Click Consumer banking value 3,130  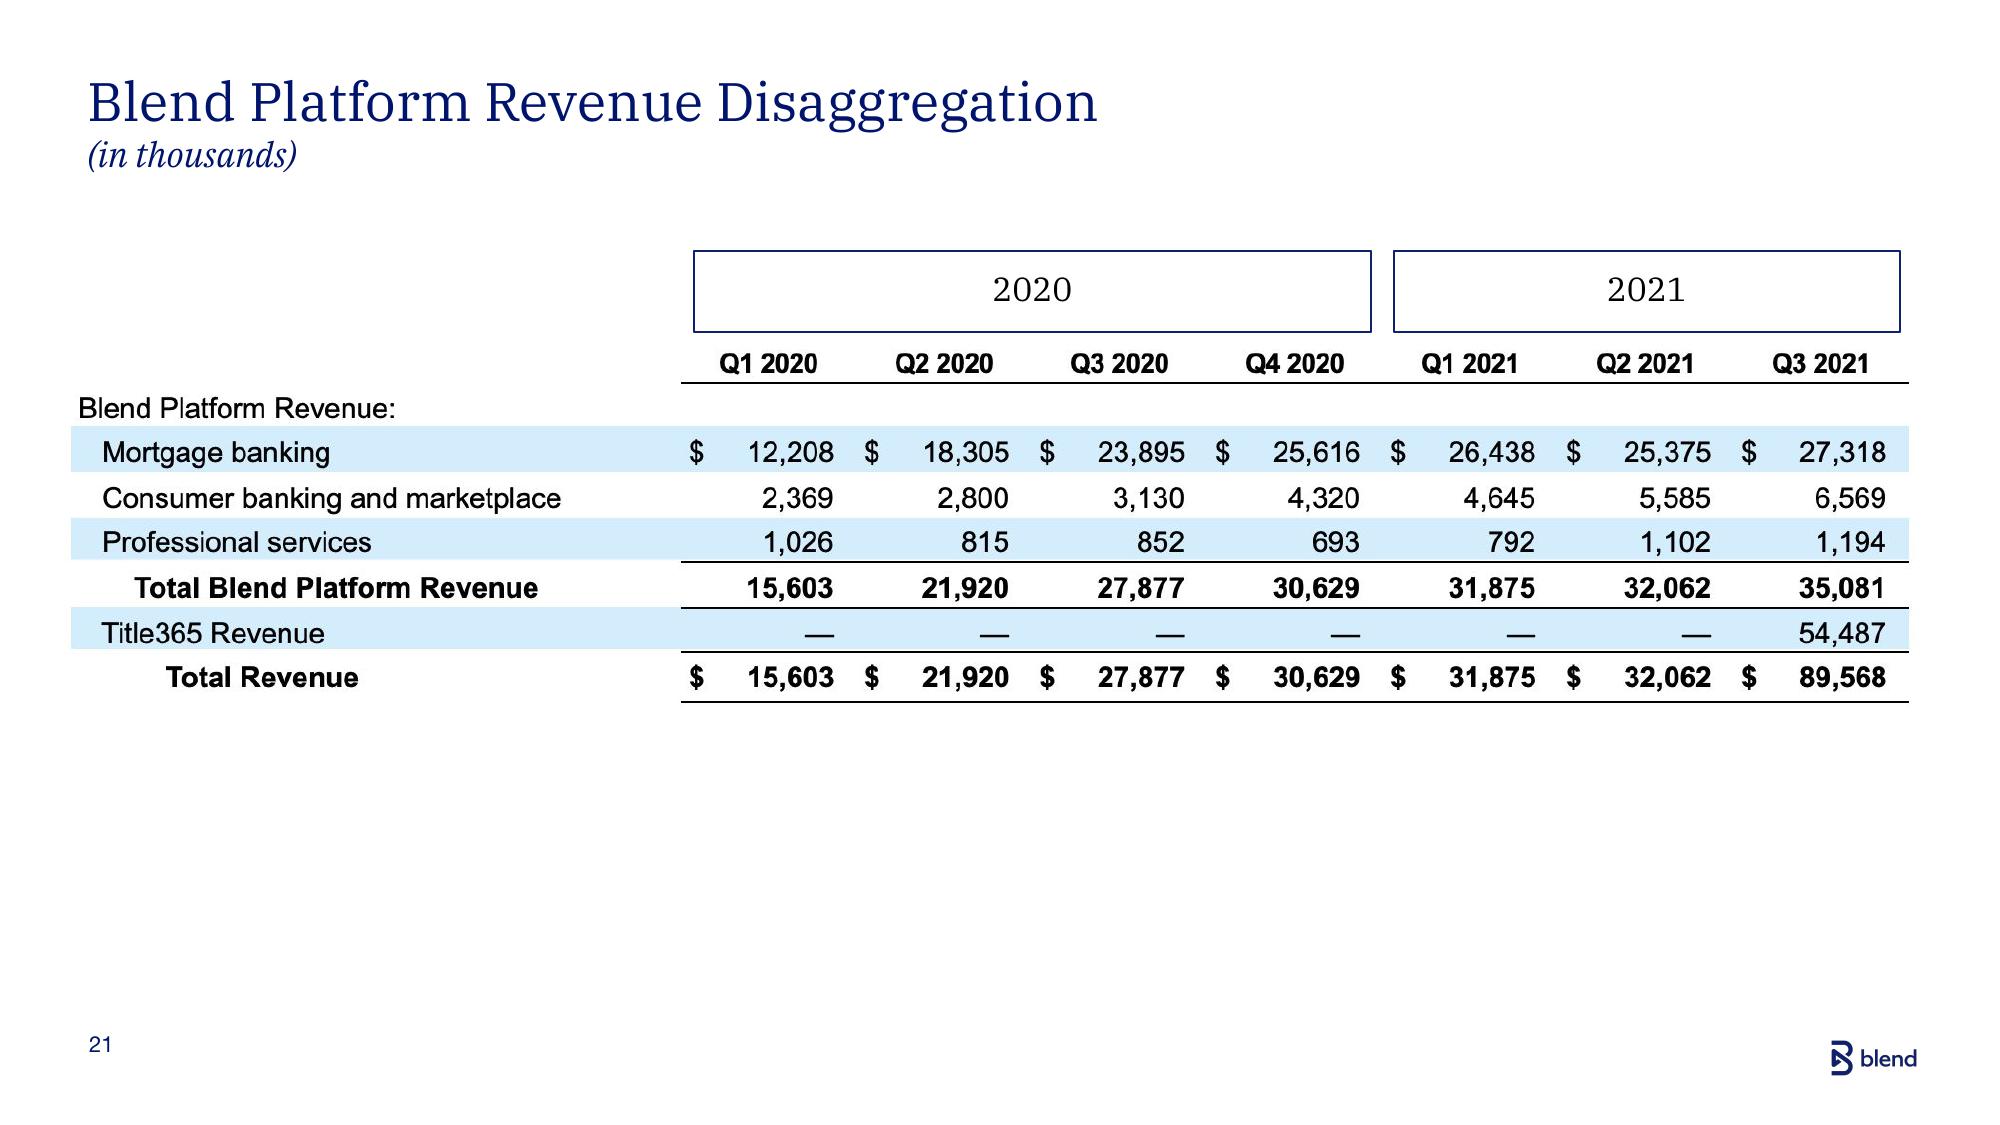[1149, 498]
